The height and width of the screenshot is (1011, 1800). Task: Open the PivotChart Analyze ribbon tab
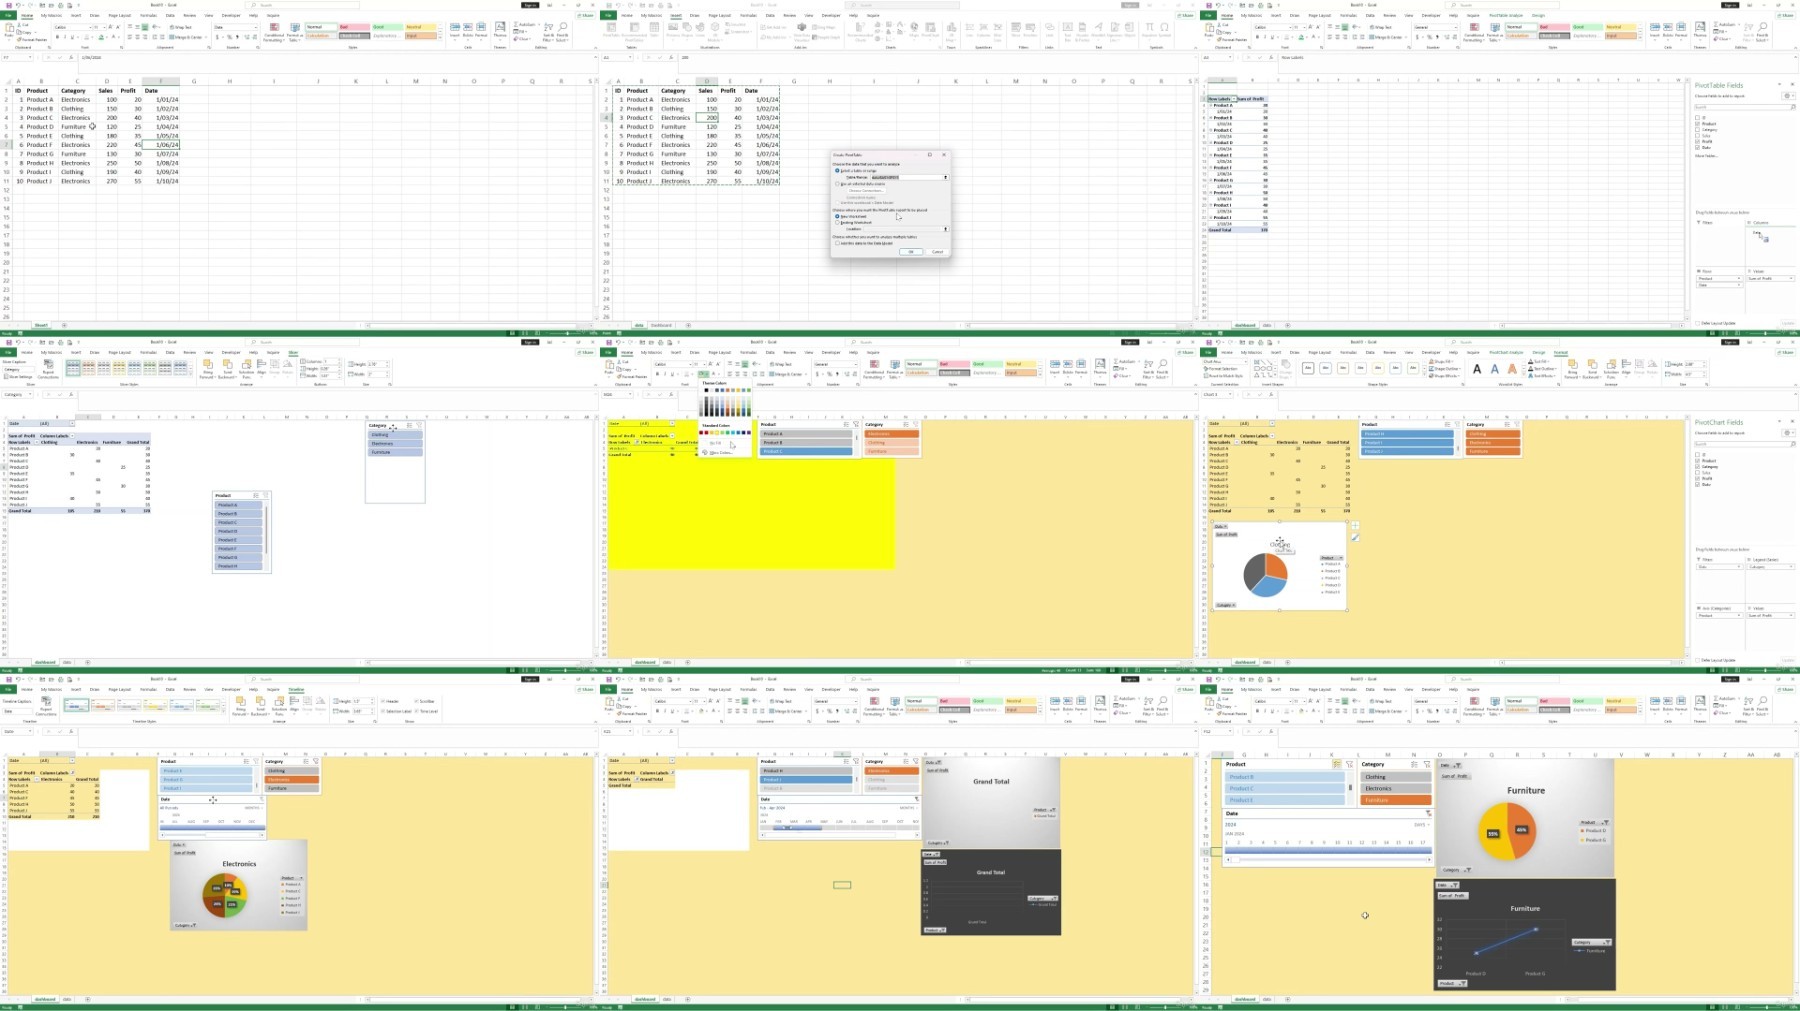tap(1506, 352)
